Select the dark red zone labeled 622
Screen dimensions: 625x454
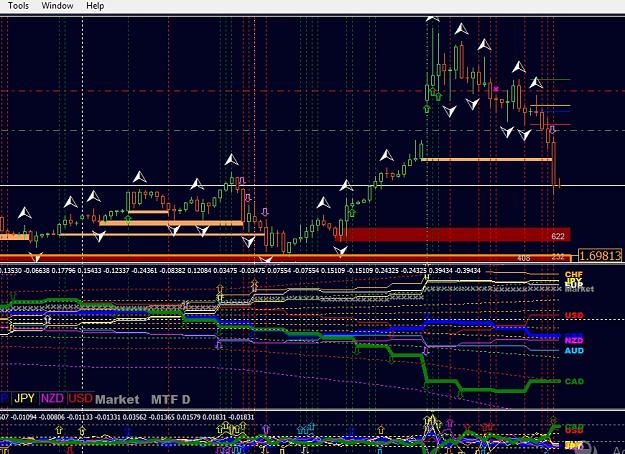coord(453,234)
